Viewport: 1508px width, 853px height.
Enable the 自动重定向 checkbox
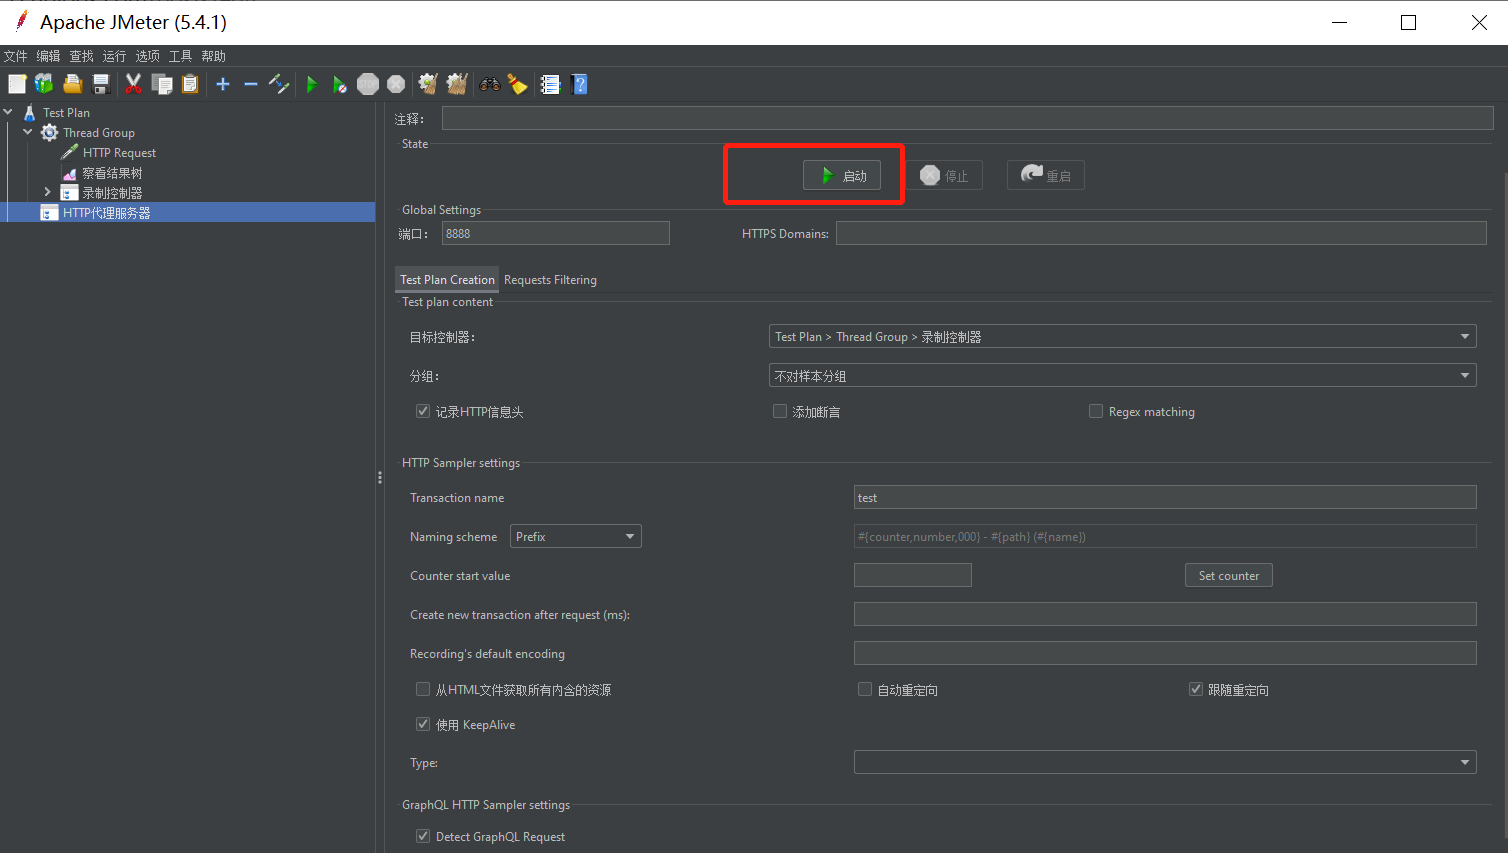(865, 689)
